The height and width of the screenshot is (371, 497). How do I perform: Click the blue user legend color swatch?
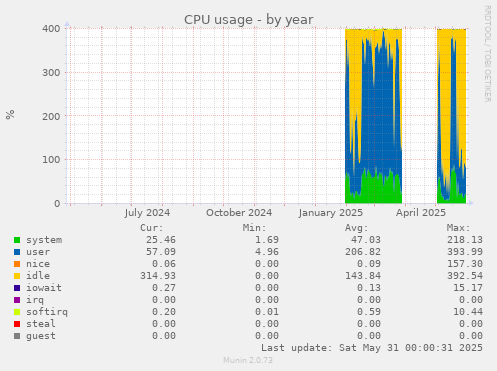pos(17,252)
